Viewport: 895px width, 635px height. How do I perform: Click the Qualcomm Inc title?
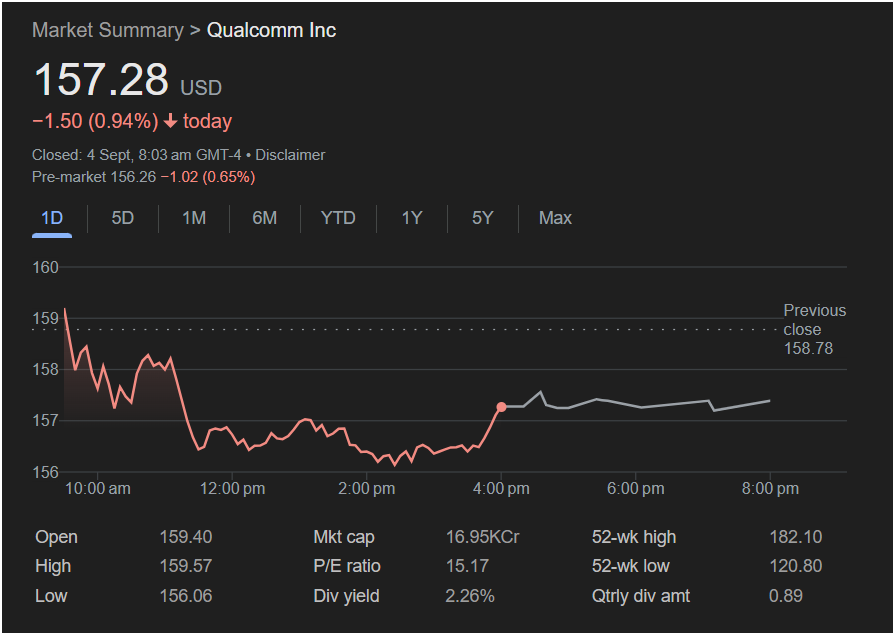(x=271, y=30)
